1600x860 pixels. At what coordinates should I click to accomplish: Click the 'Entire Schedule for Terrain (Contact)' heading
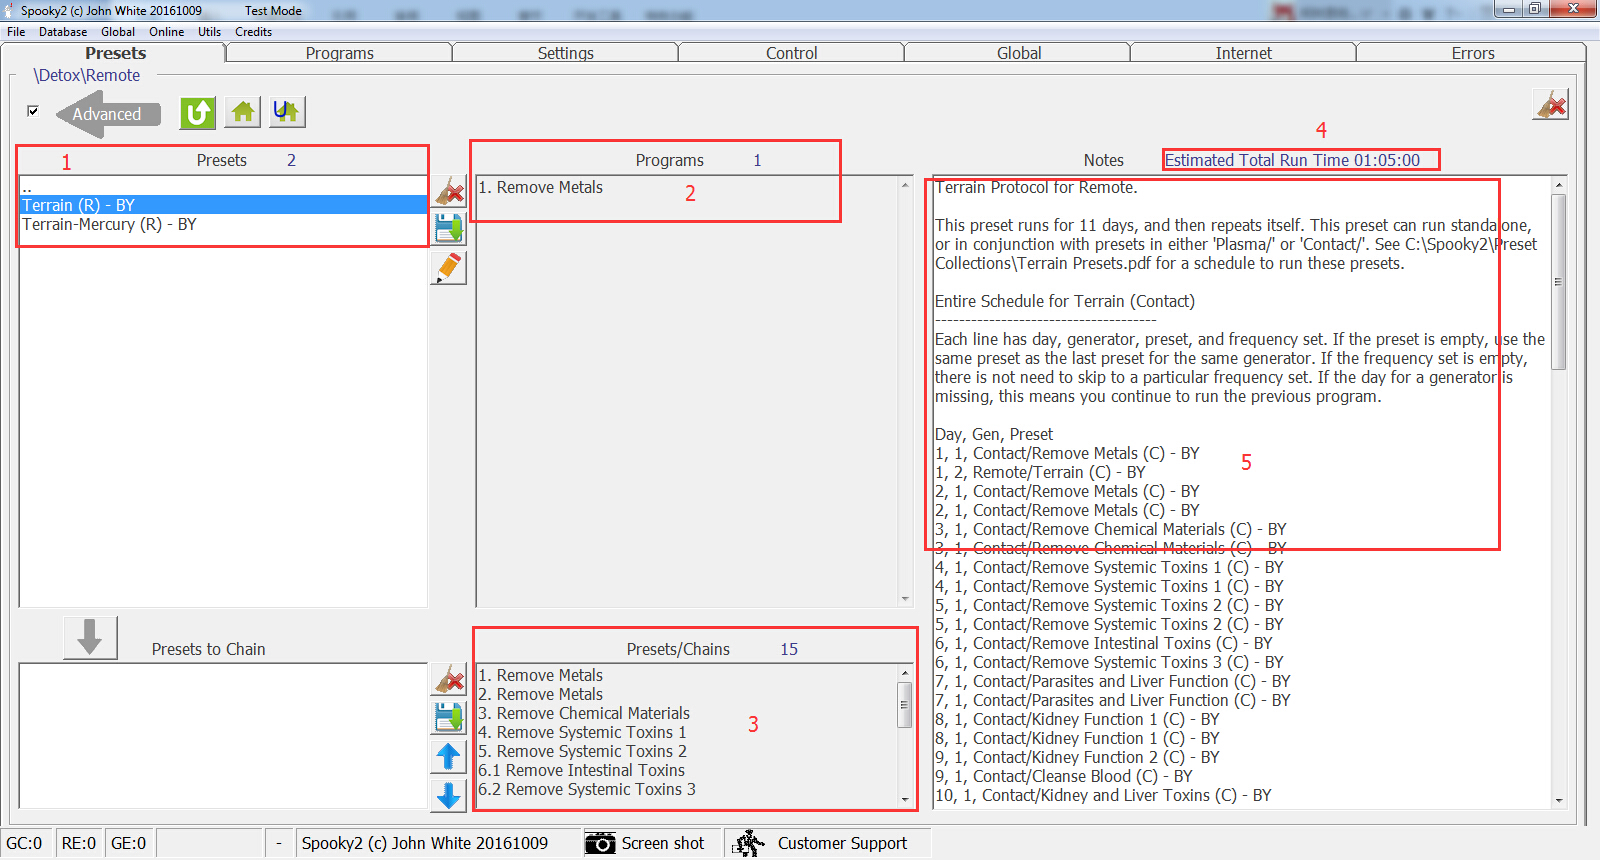1065,301
